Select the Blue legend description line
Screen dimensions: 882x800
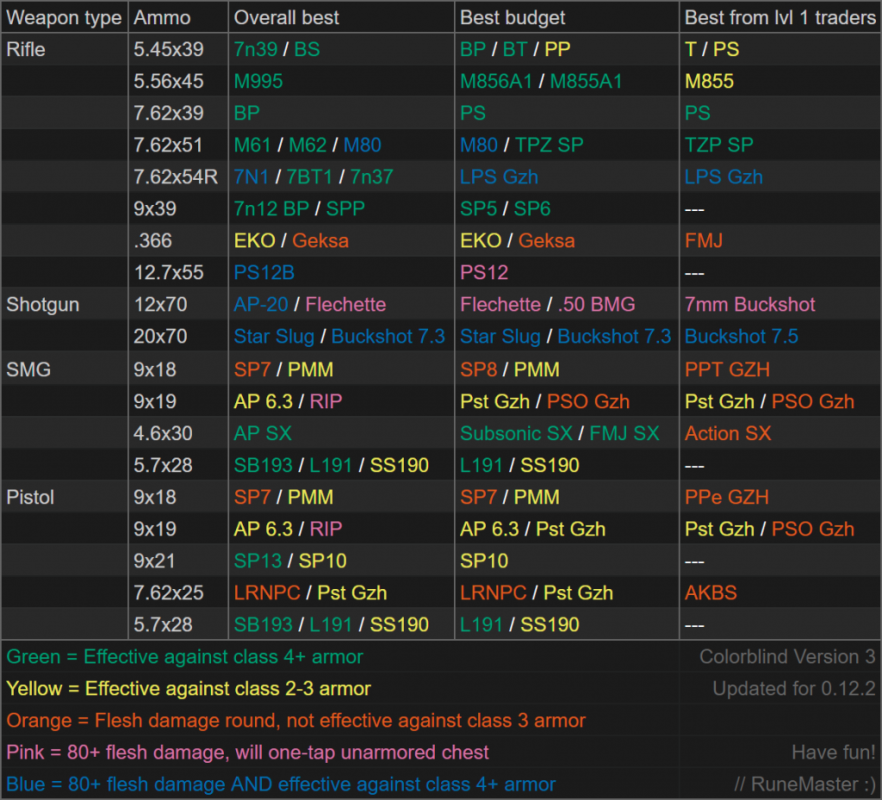(x=281, y=784)
